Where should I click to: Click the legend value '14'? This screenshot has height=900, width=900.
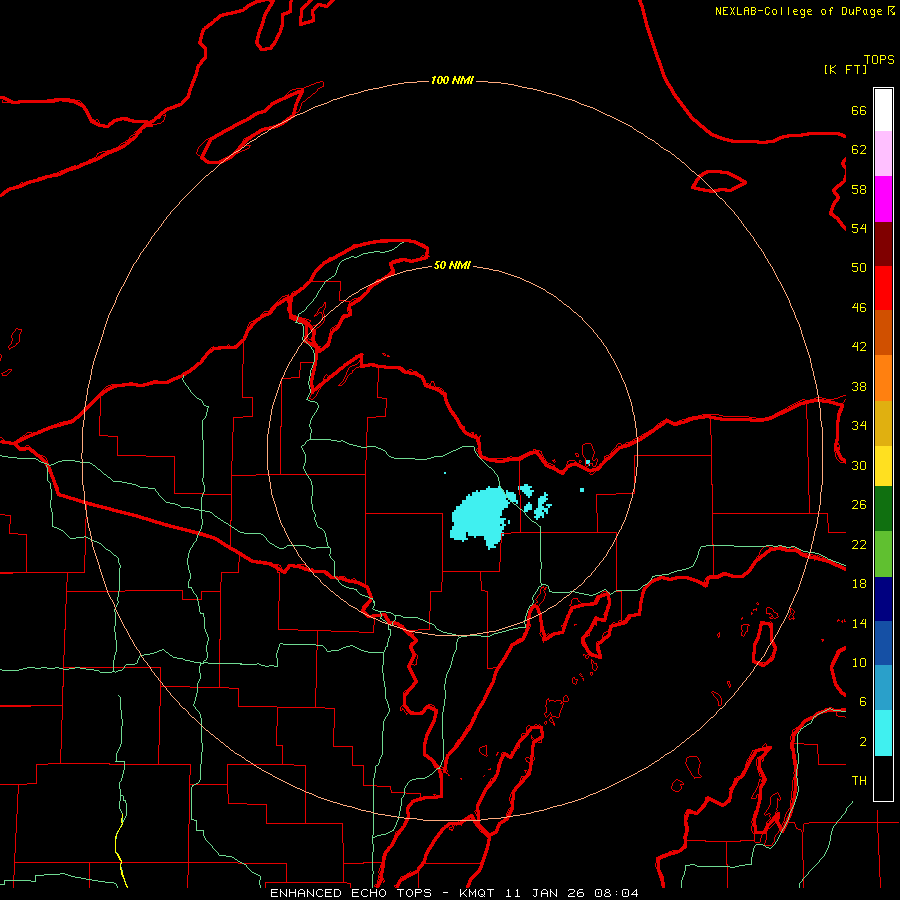pyautogui.click(x=859, y=623)
